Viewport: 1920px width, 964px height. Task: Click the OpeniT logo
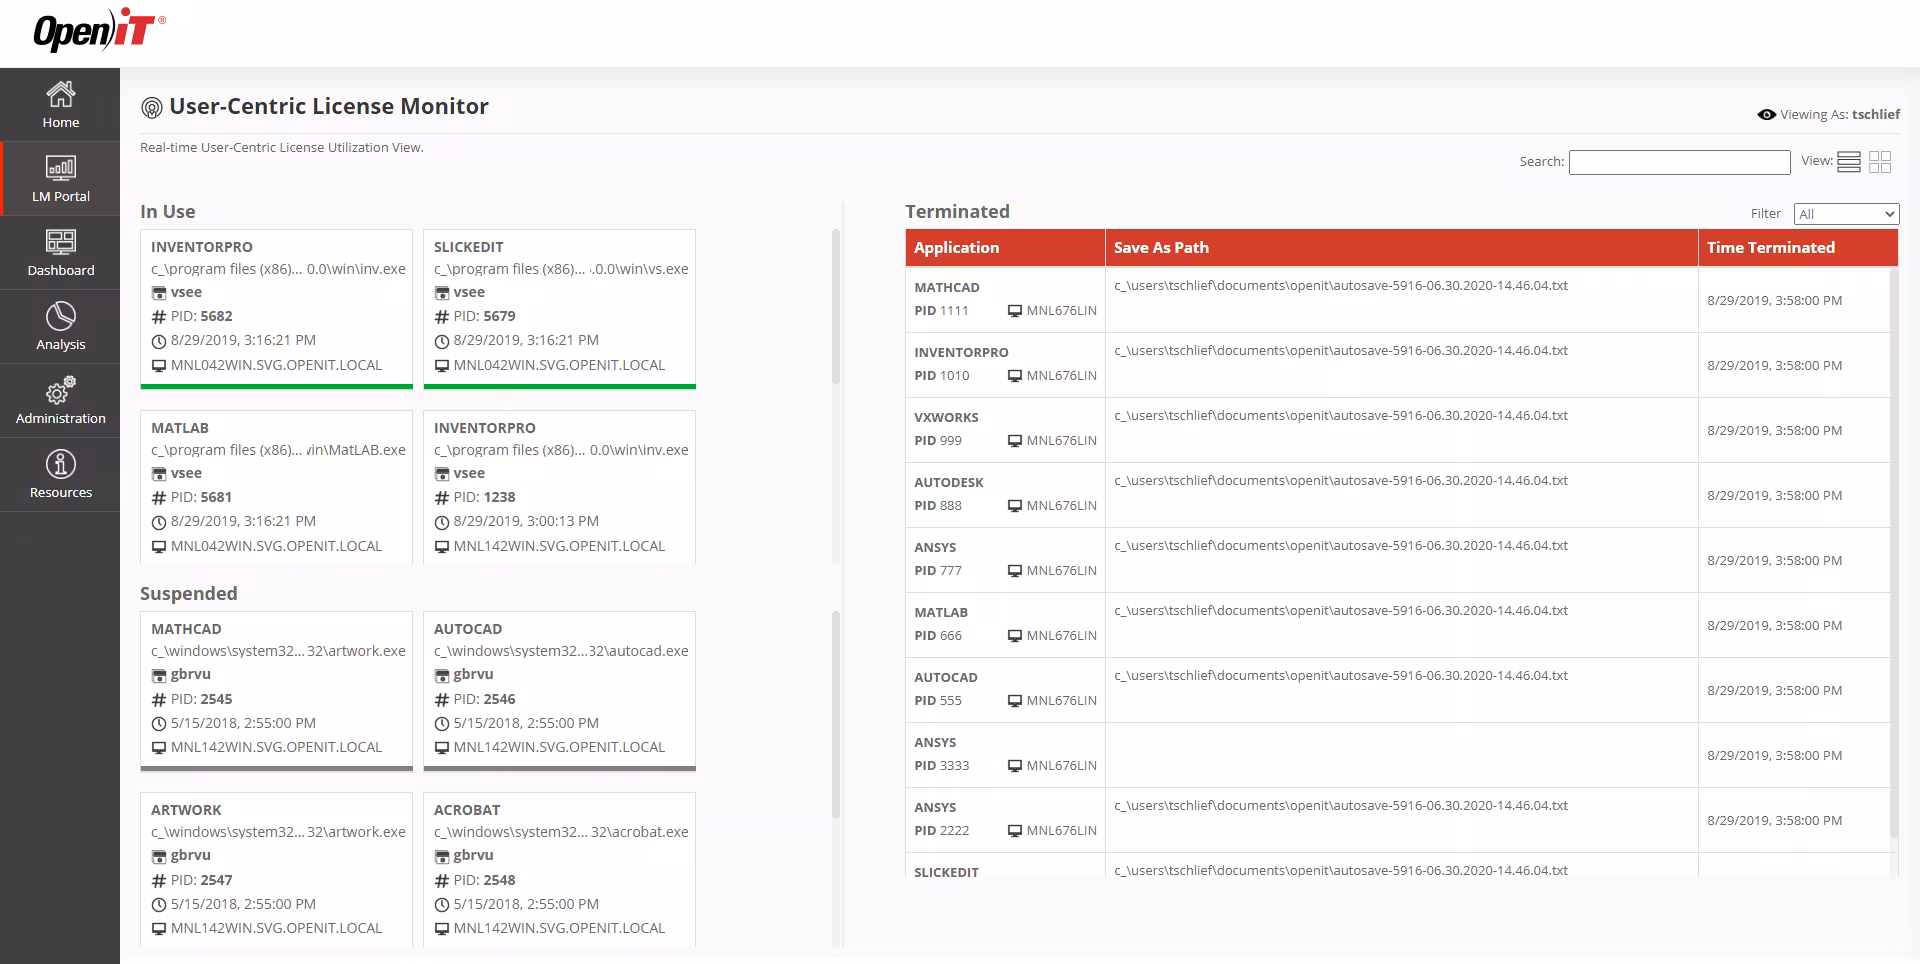pos(99,30)
